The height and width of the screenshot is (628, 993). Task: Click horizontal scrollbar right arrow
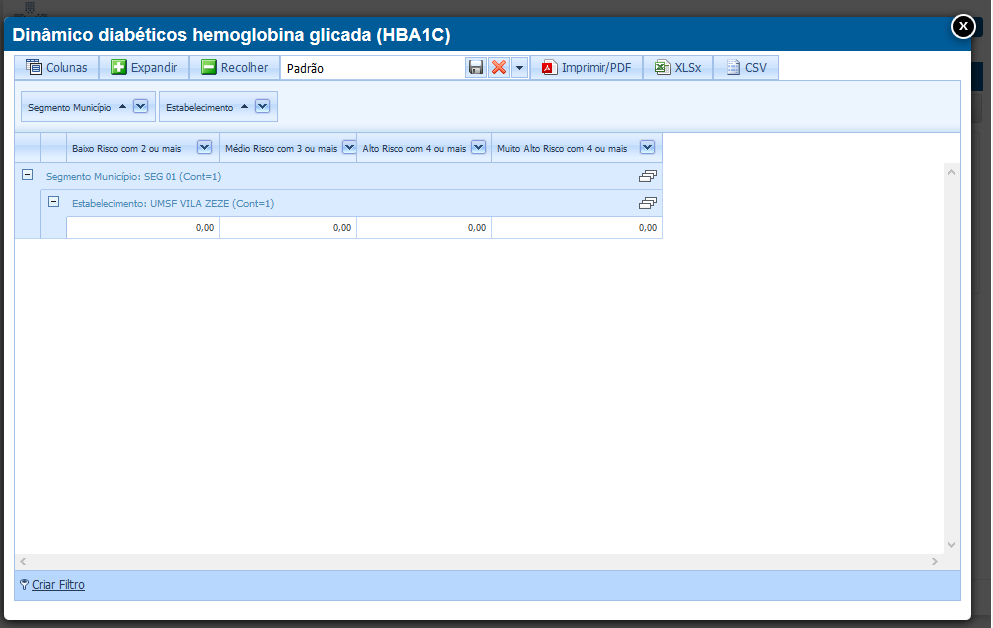935,562
